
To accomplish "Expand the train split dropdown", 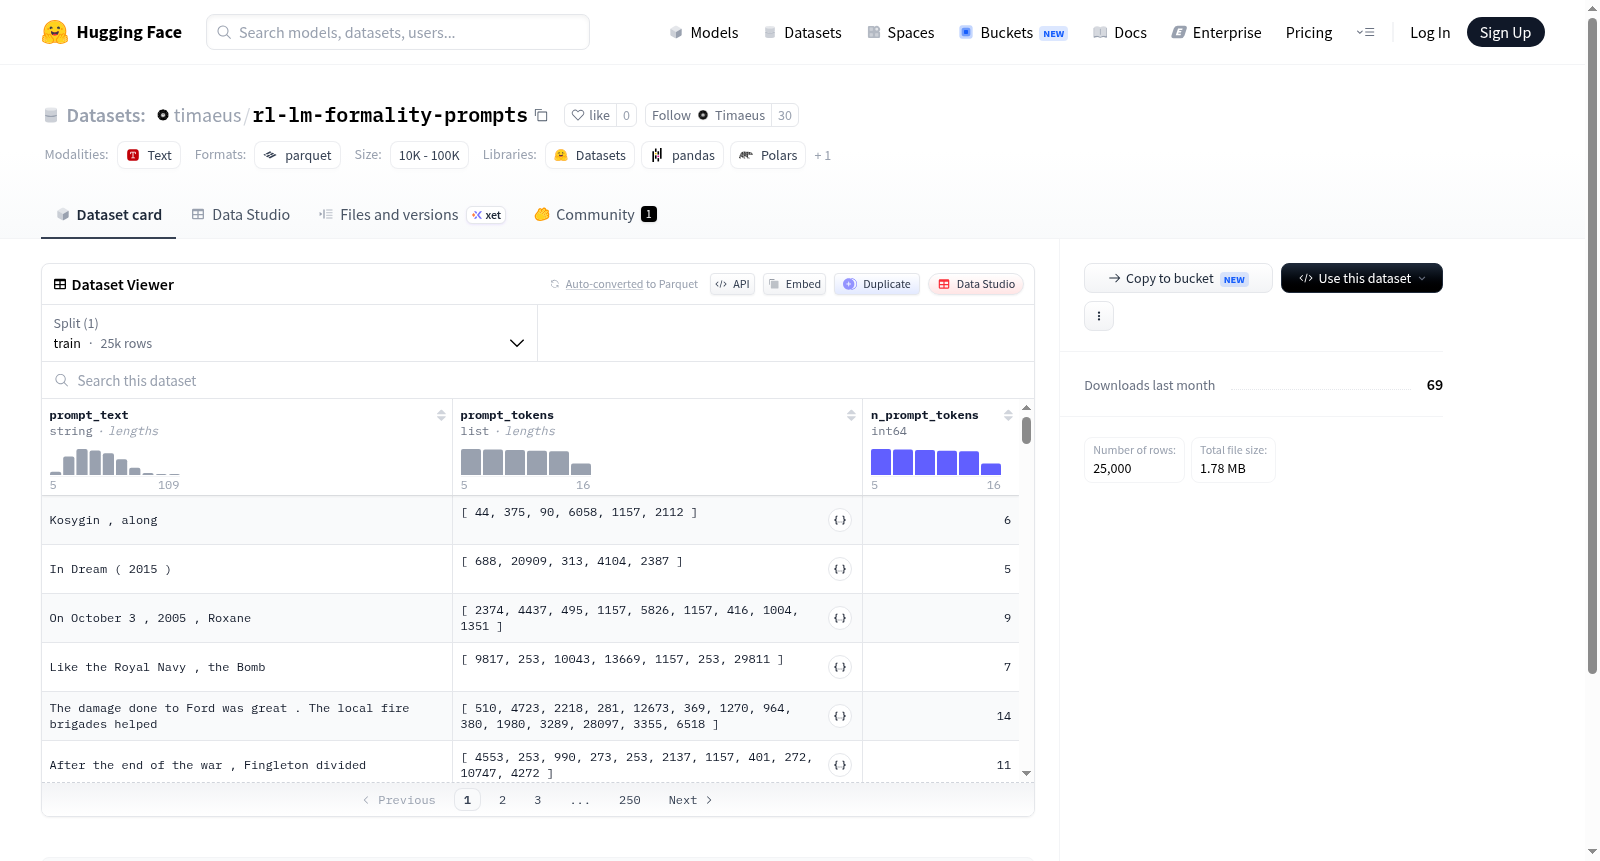I will click(290, 333).
